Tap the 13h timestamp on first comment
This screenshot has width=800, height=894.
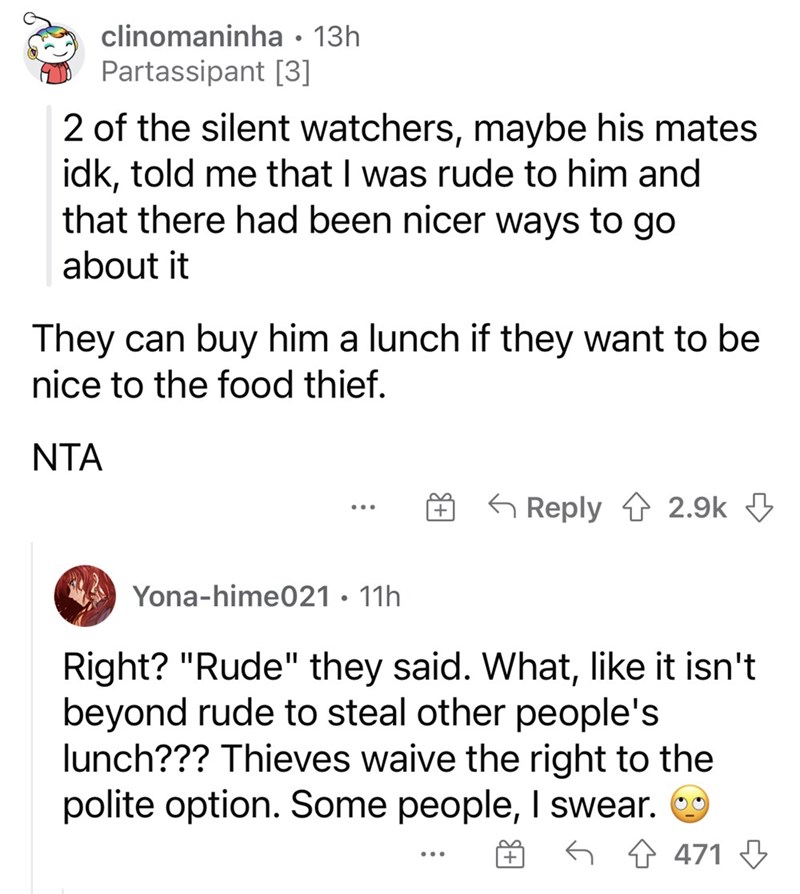[336, 37]
